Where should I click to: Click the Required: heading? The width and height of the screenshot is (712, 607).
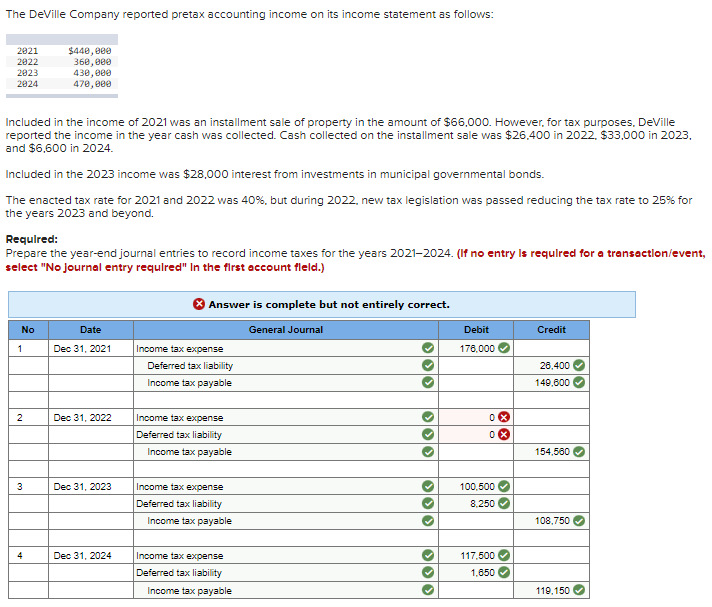(x=32, y=239)
